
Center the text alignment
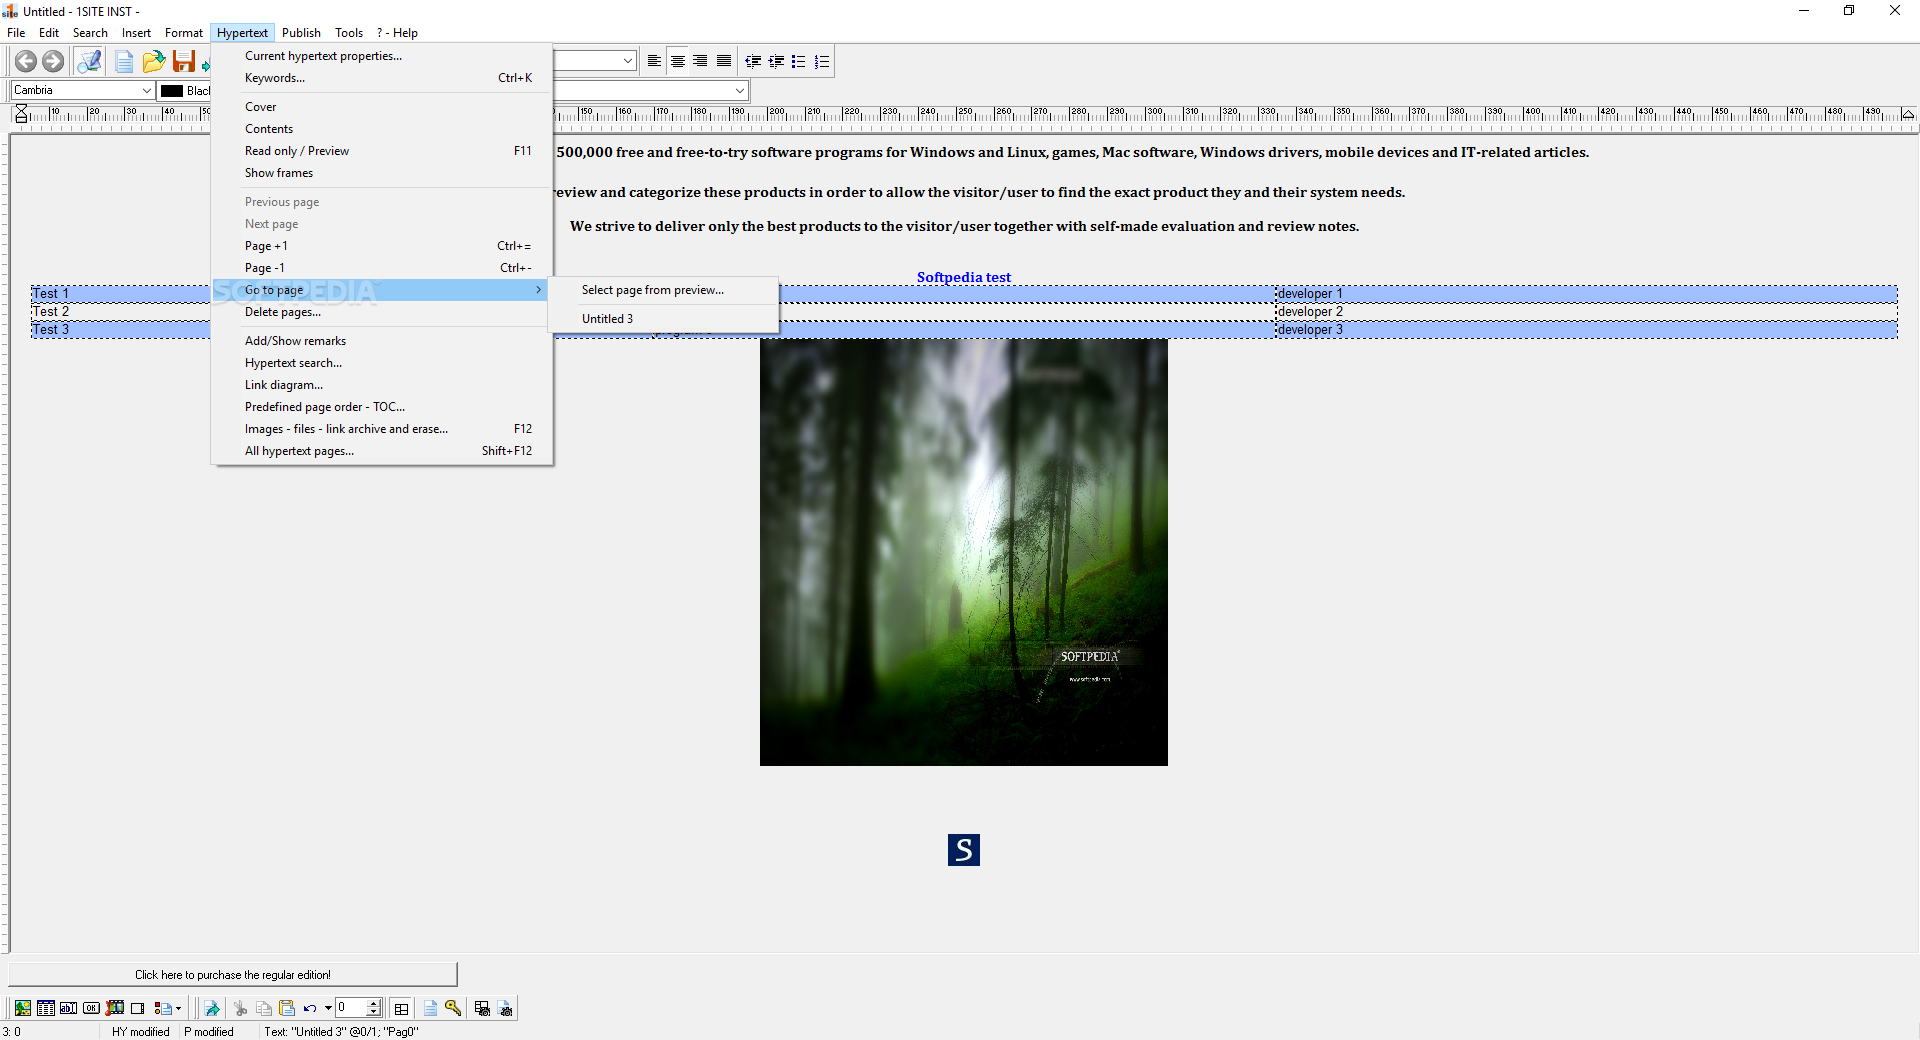pyautogui.click(x=678, y=61)
